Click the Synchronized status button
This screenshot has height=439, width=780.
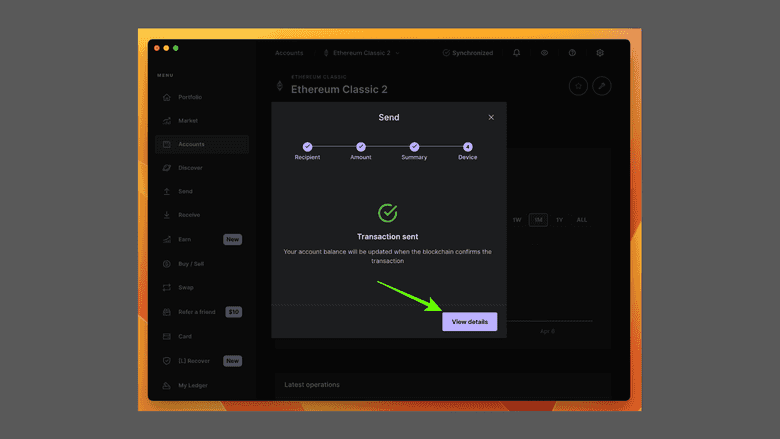coord(467,53)
